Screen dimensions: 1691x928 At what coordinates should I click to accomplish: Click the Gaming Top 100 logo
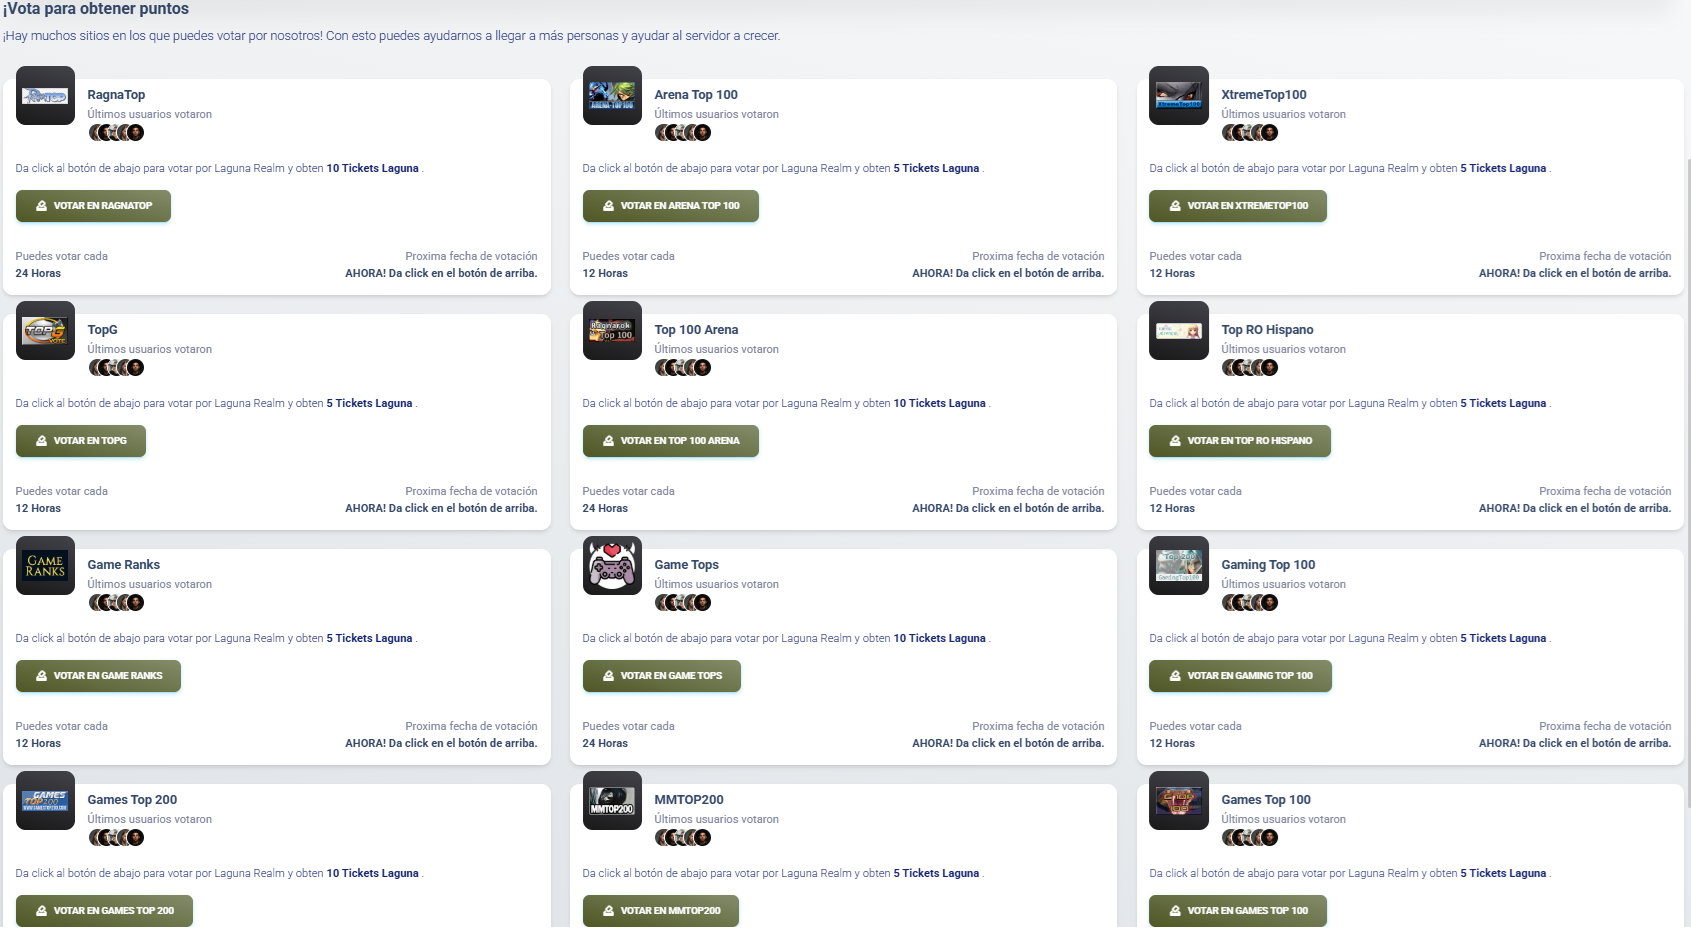pos(1179,566)
